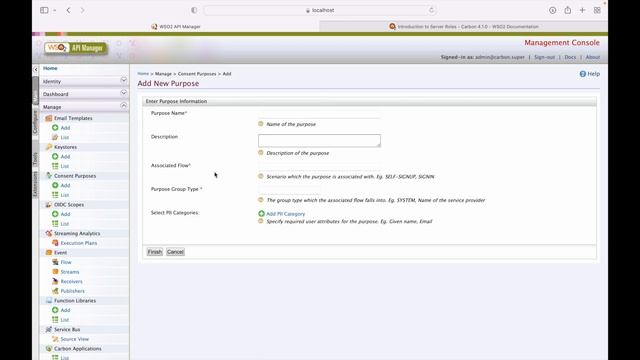Click the List icon under Email Templates

(55, 137)
